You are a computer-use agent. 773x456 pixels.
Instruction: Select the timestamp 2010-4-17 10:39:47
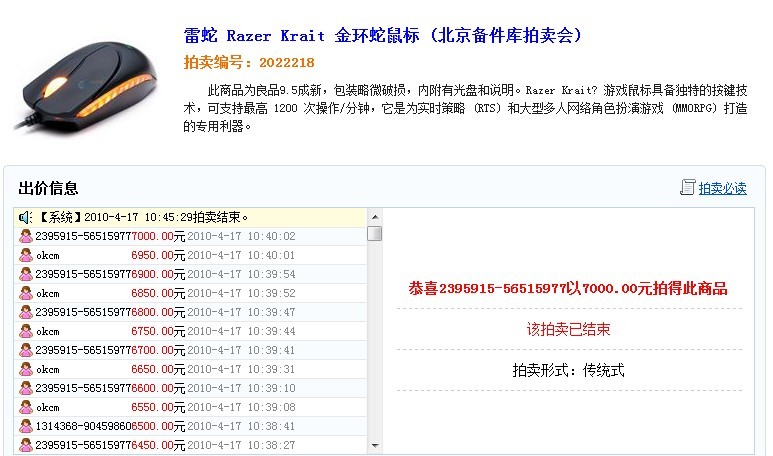pyautogui.click(x=241, y=312)
